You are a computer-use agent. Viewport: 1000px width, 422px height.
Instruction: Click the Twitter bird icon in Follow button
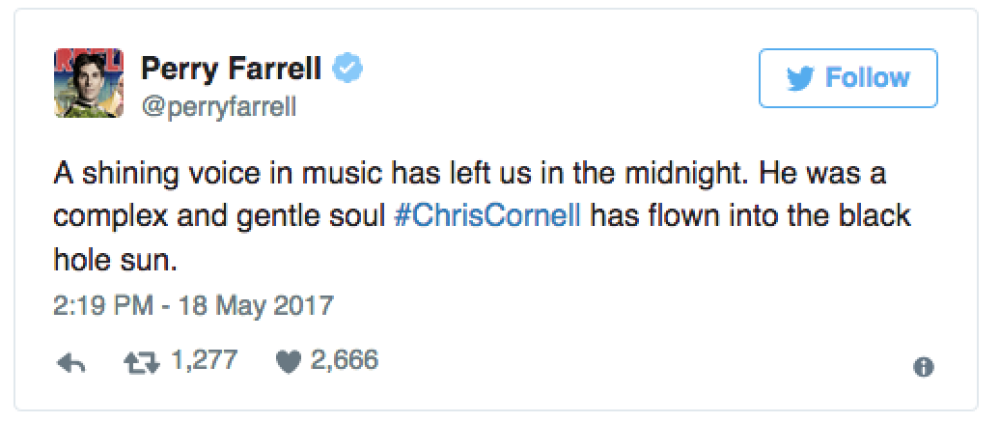click(801, 79)
